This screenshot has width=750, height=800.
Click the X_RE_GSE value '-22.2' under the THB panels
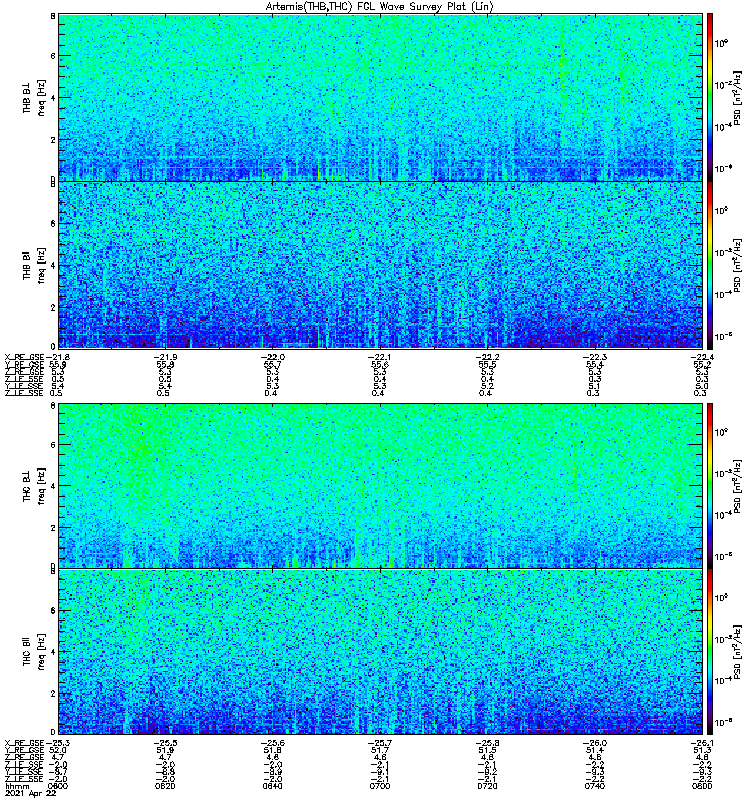point(487,358)
